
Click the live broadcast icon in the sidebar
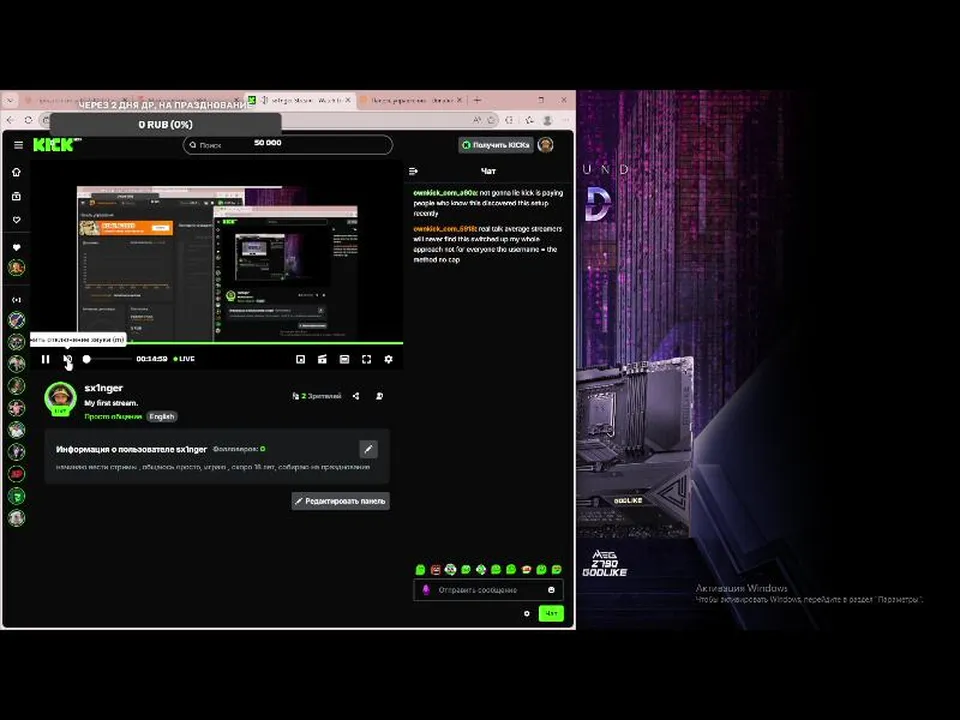(17, 300)
